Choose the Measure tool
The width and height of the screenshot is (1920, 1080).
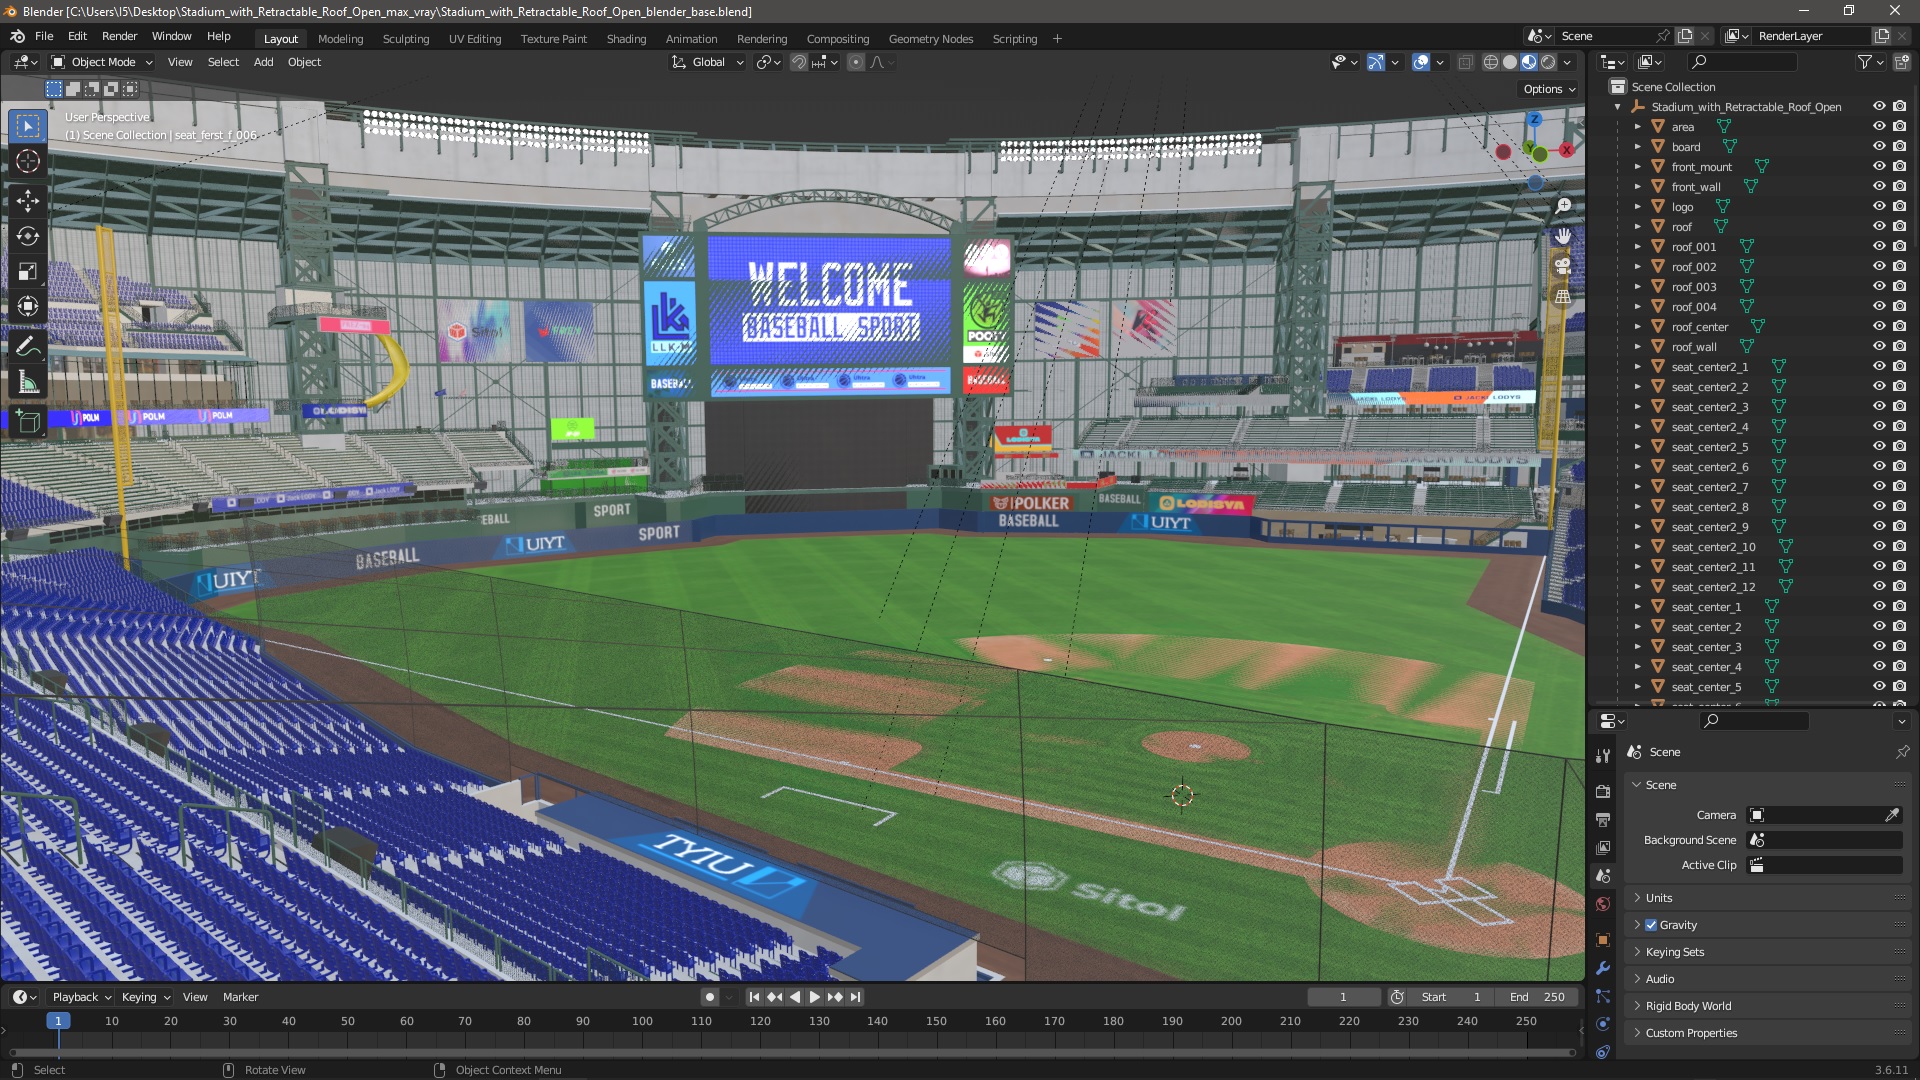click(28, 383)
